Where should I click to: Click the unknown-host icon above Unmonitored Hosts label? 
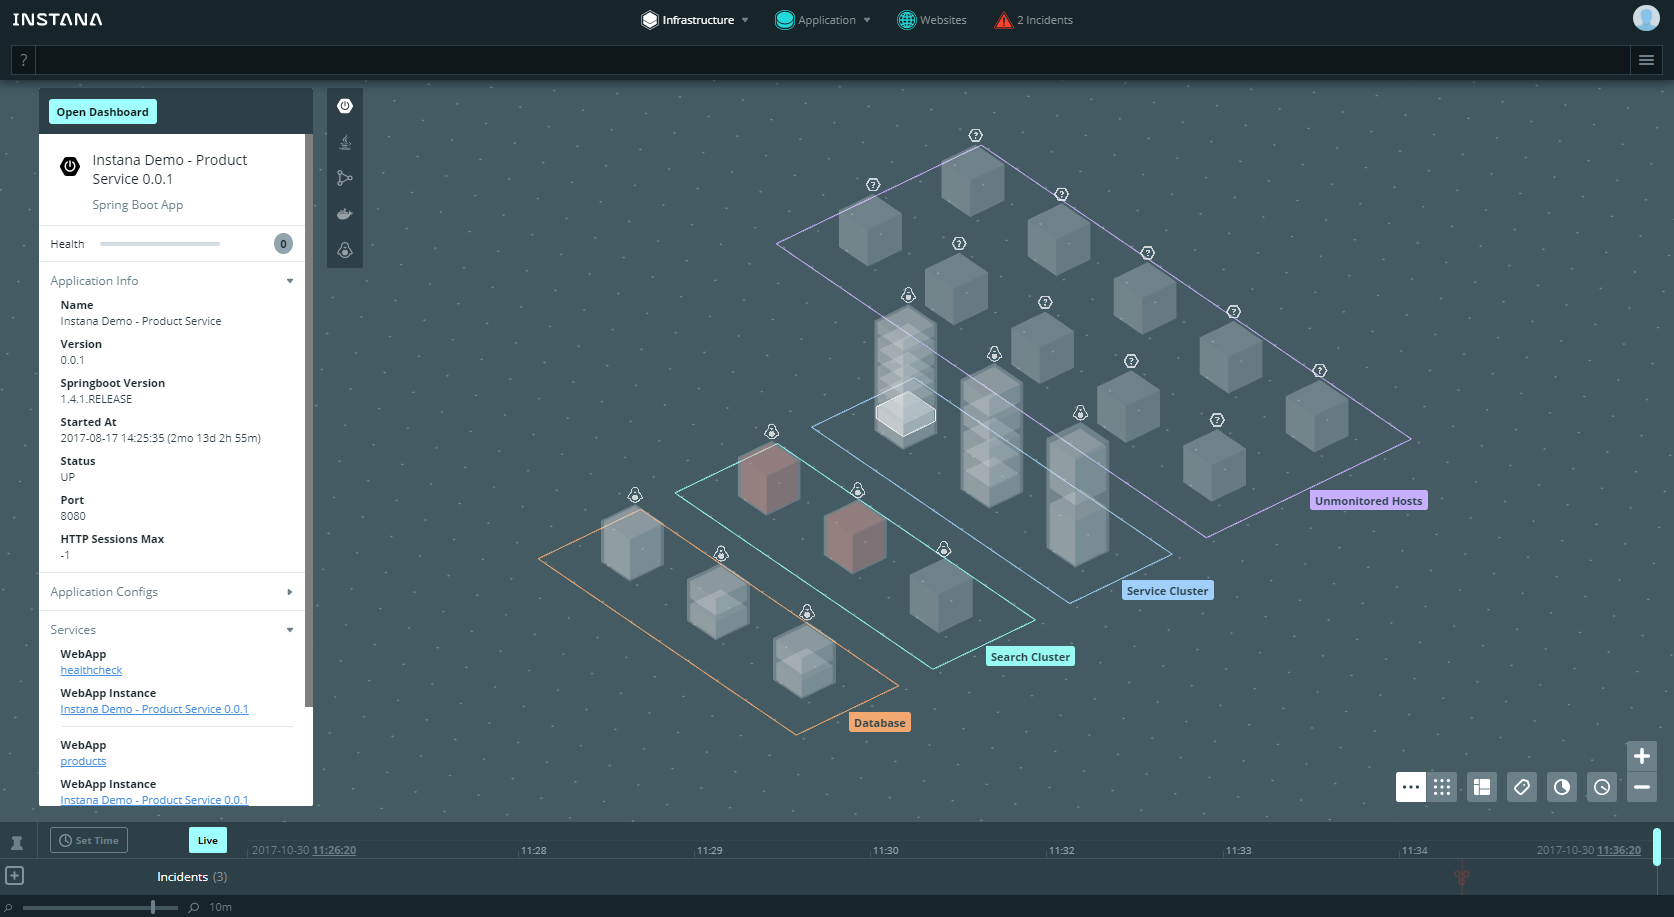click(1319, 371)
